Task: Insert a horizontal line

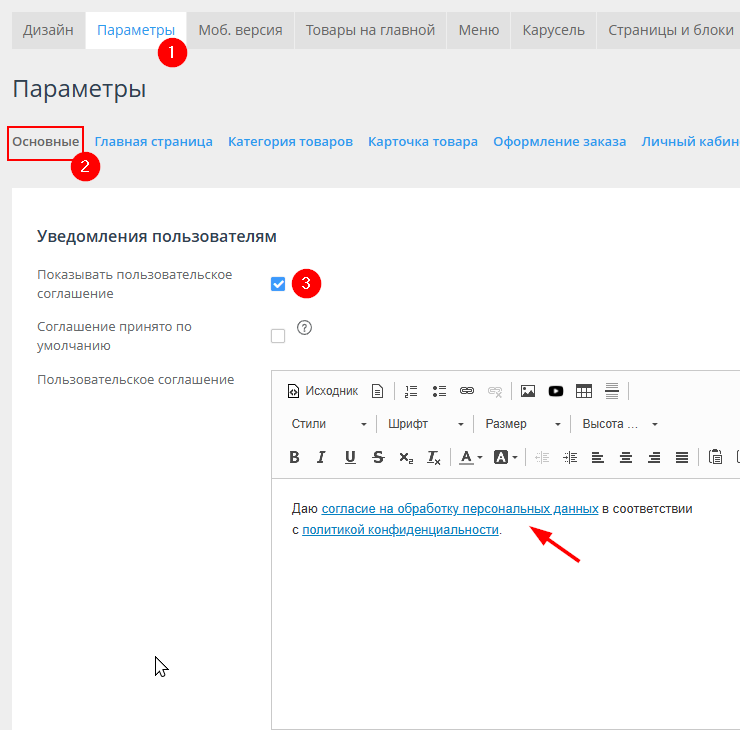Action: (612, 391)
